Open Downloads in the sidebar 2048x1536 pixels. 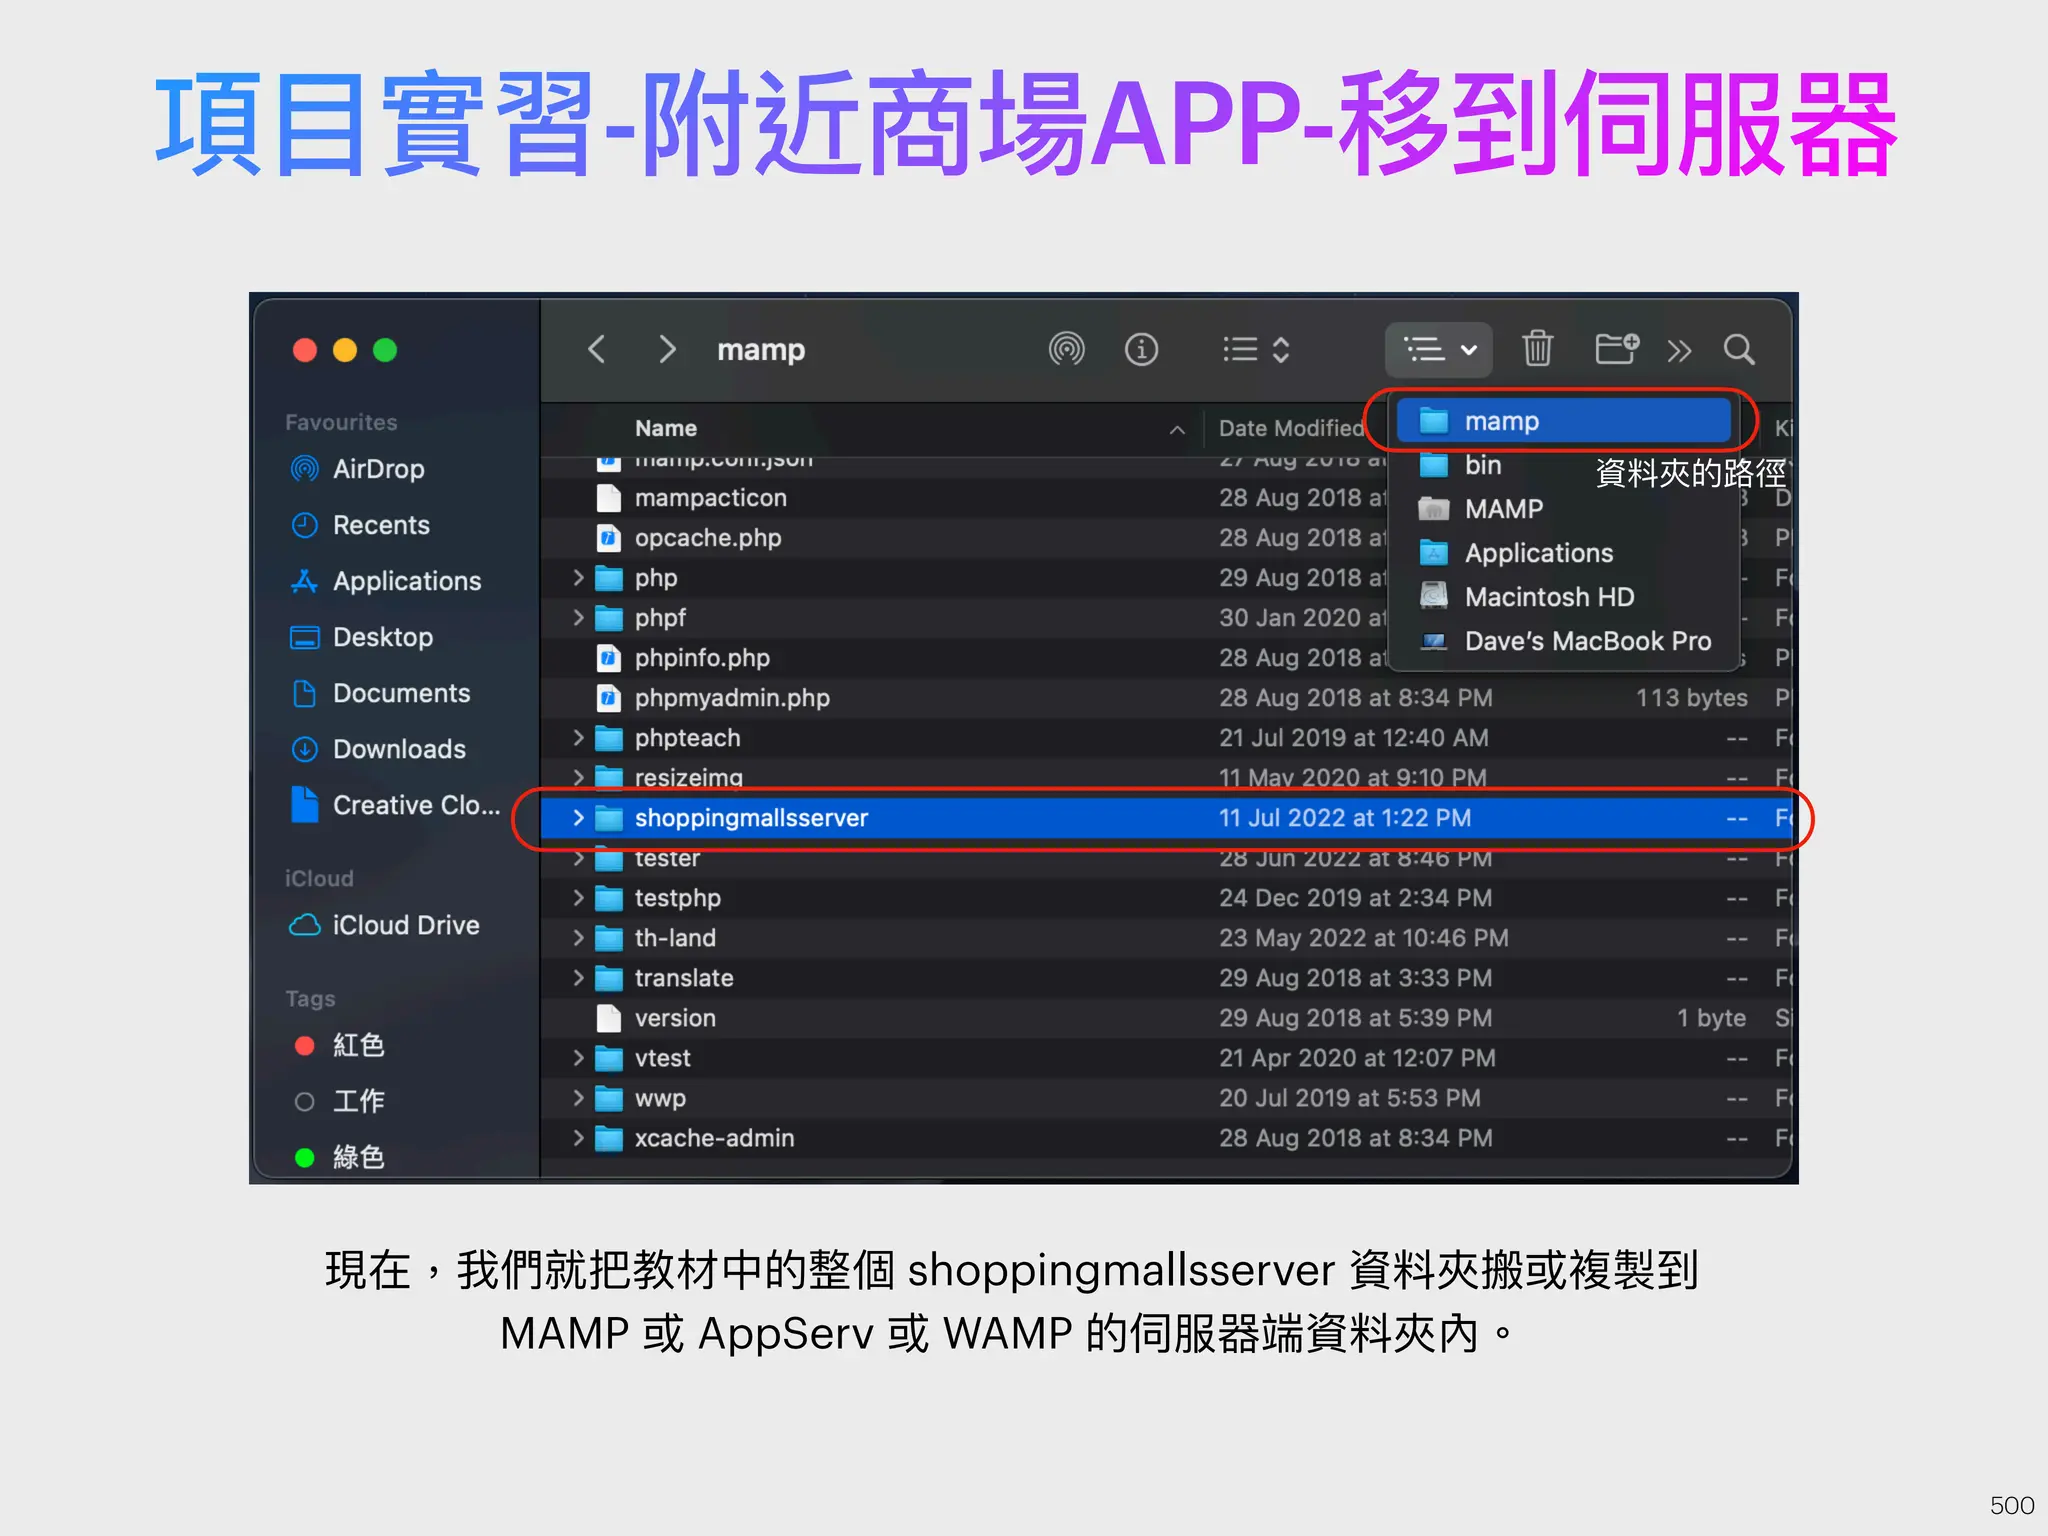[x=378, y=748]
